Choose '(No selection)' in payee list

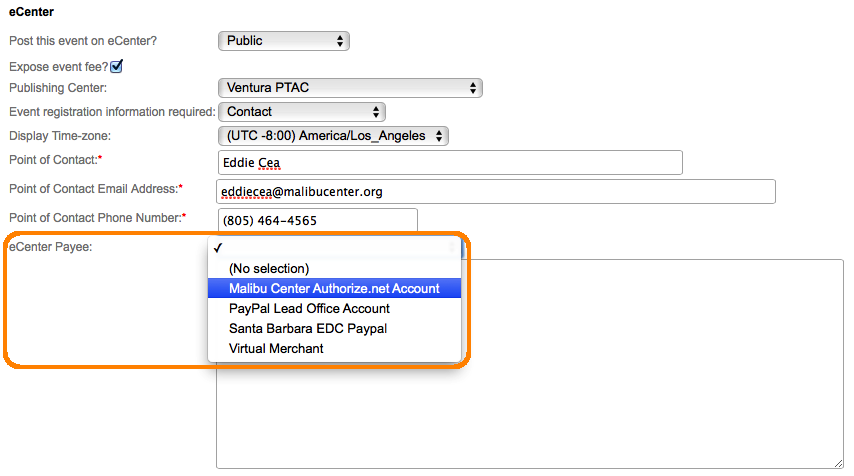coord(269,269)
